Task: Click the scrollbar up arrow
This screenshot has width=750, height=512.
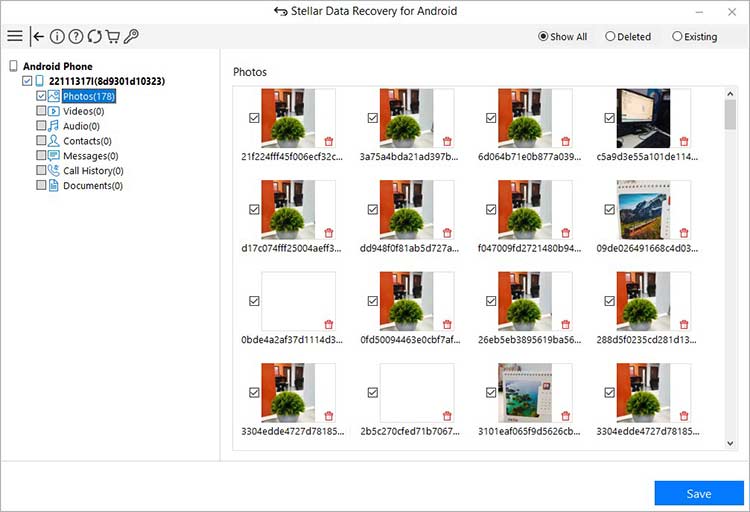Action: (x=730, y=94)
